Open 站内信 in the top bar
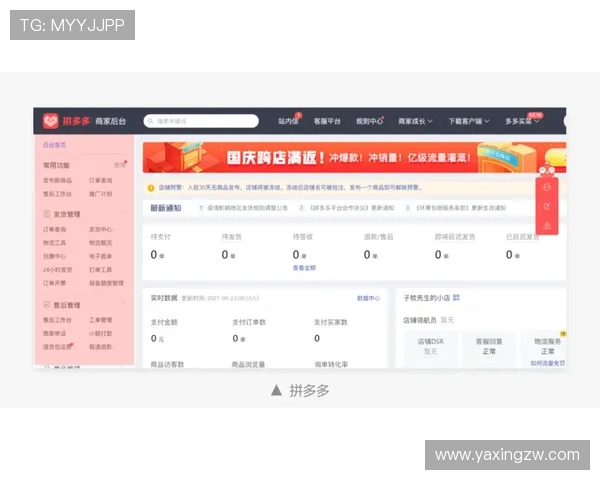The width and height of the screenshot is (600, 480). [288, 121]
